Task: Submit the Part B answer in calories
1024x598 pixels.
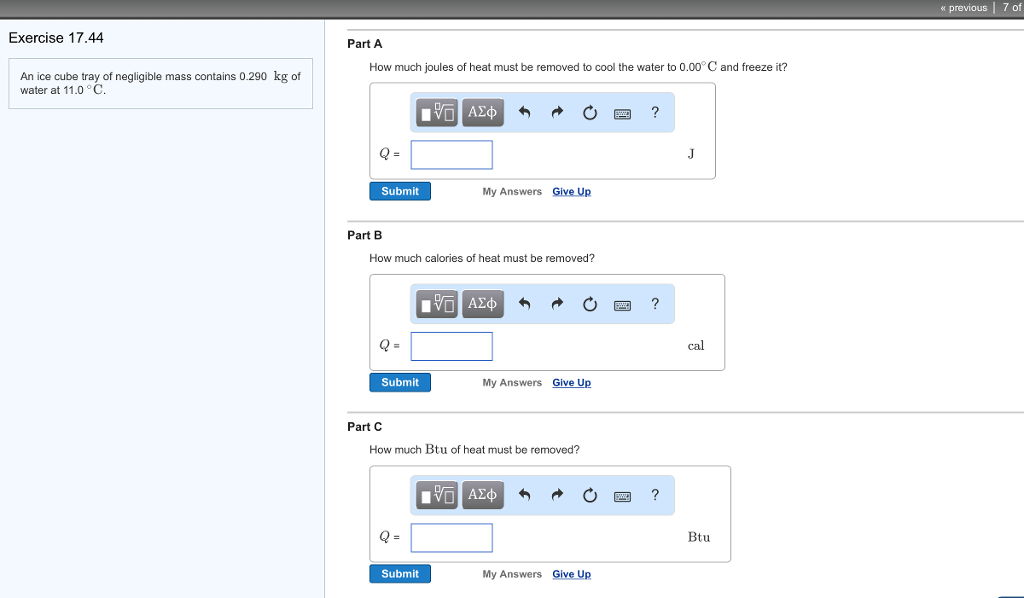Action: (400, 383)
